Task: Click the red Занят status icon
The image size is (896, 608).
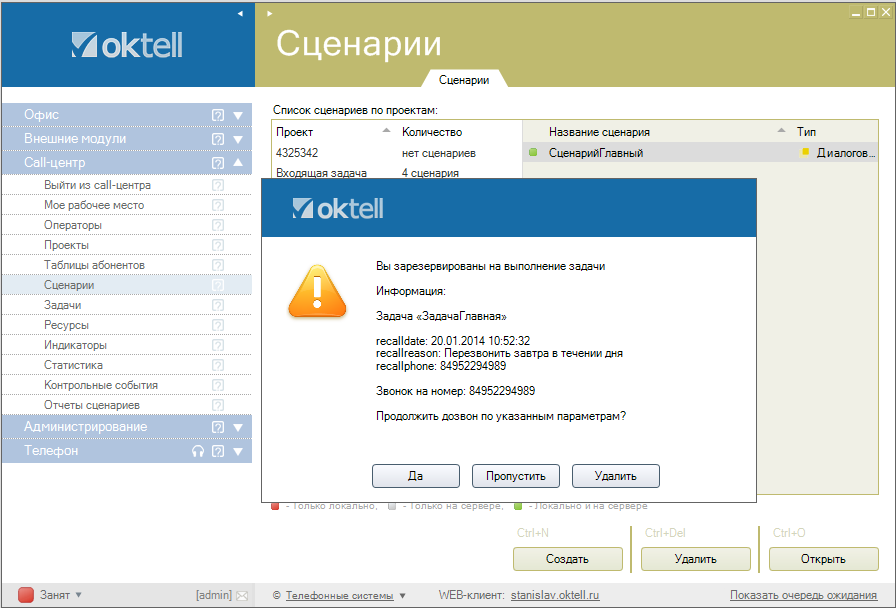Action: (x=26, y=595)
